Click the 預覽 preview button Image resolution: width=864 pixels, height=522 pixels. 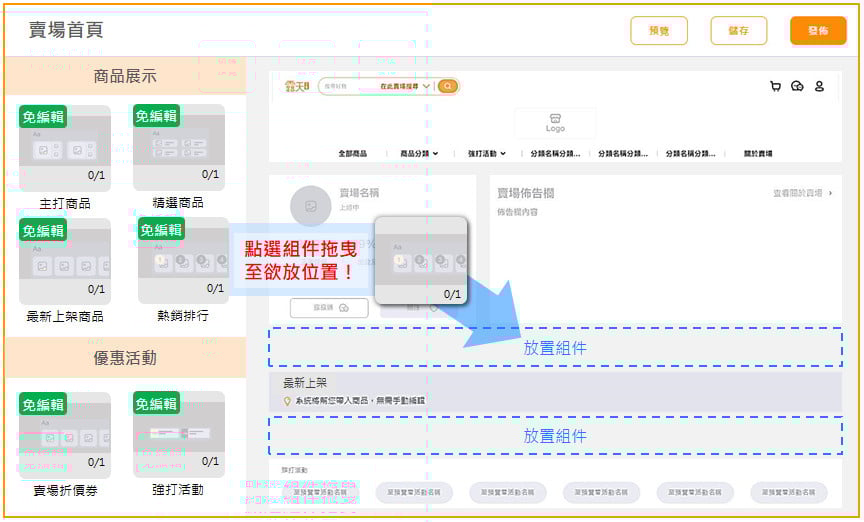[659, 31]
